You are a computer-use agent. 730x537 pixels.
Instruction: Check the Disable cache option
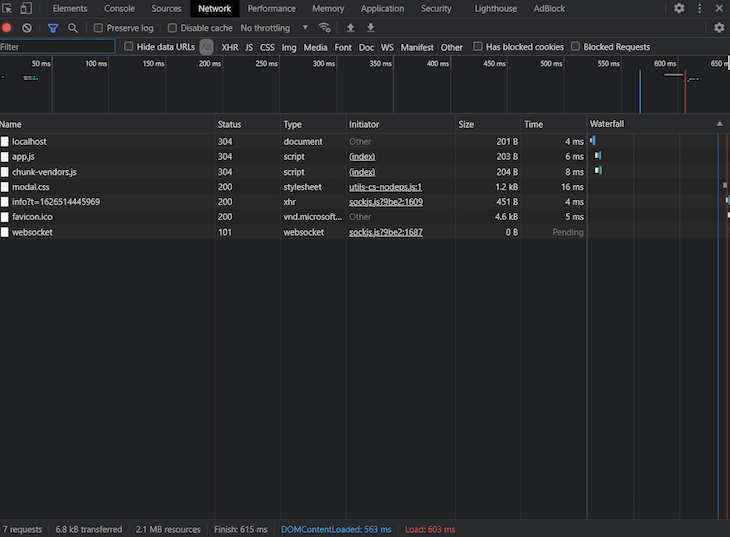[172, 28]
